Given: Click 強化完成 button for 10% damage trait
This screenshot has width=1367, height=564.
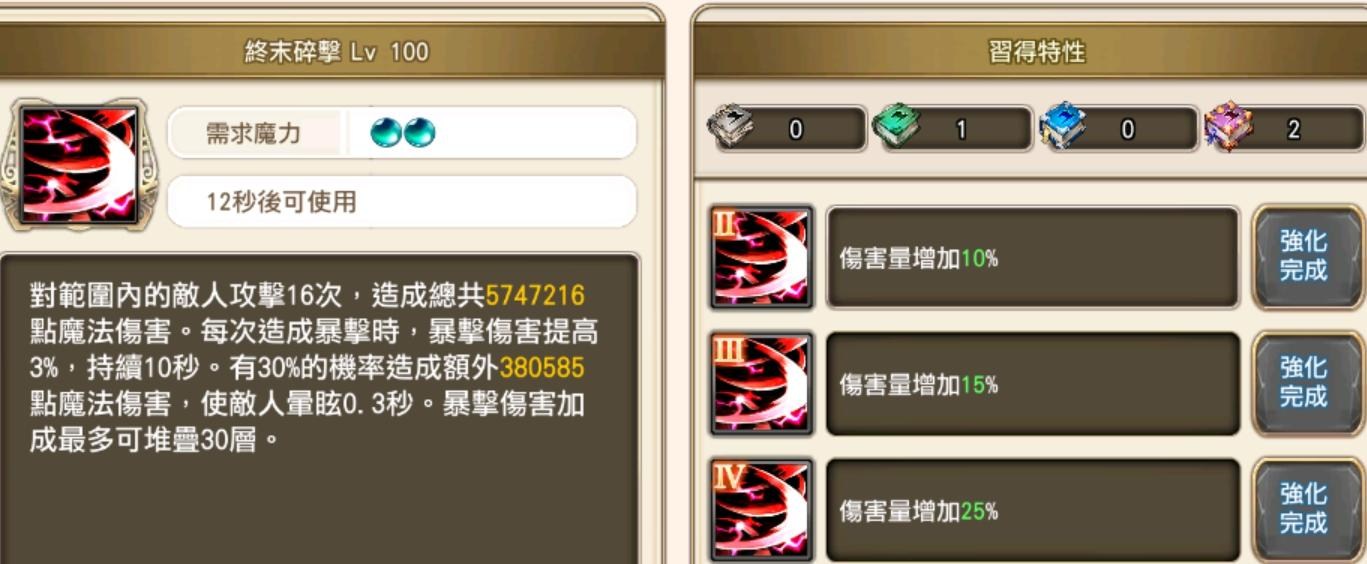Looking at the screenshot, I should click(x=1304, y=257).
